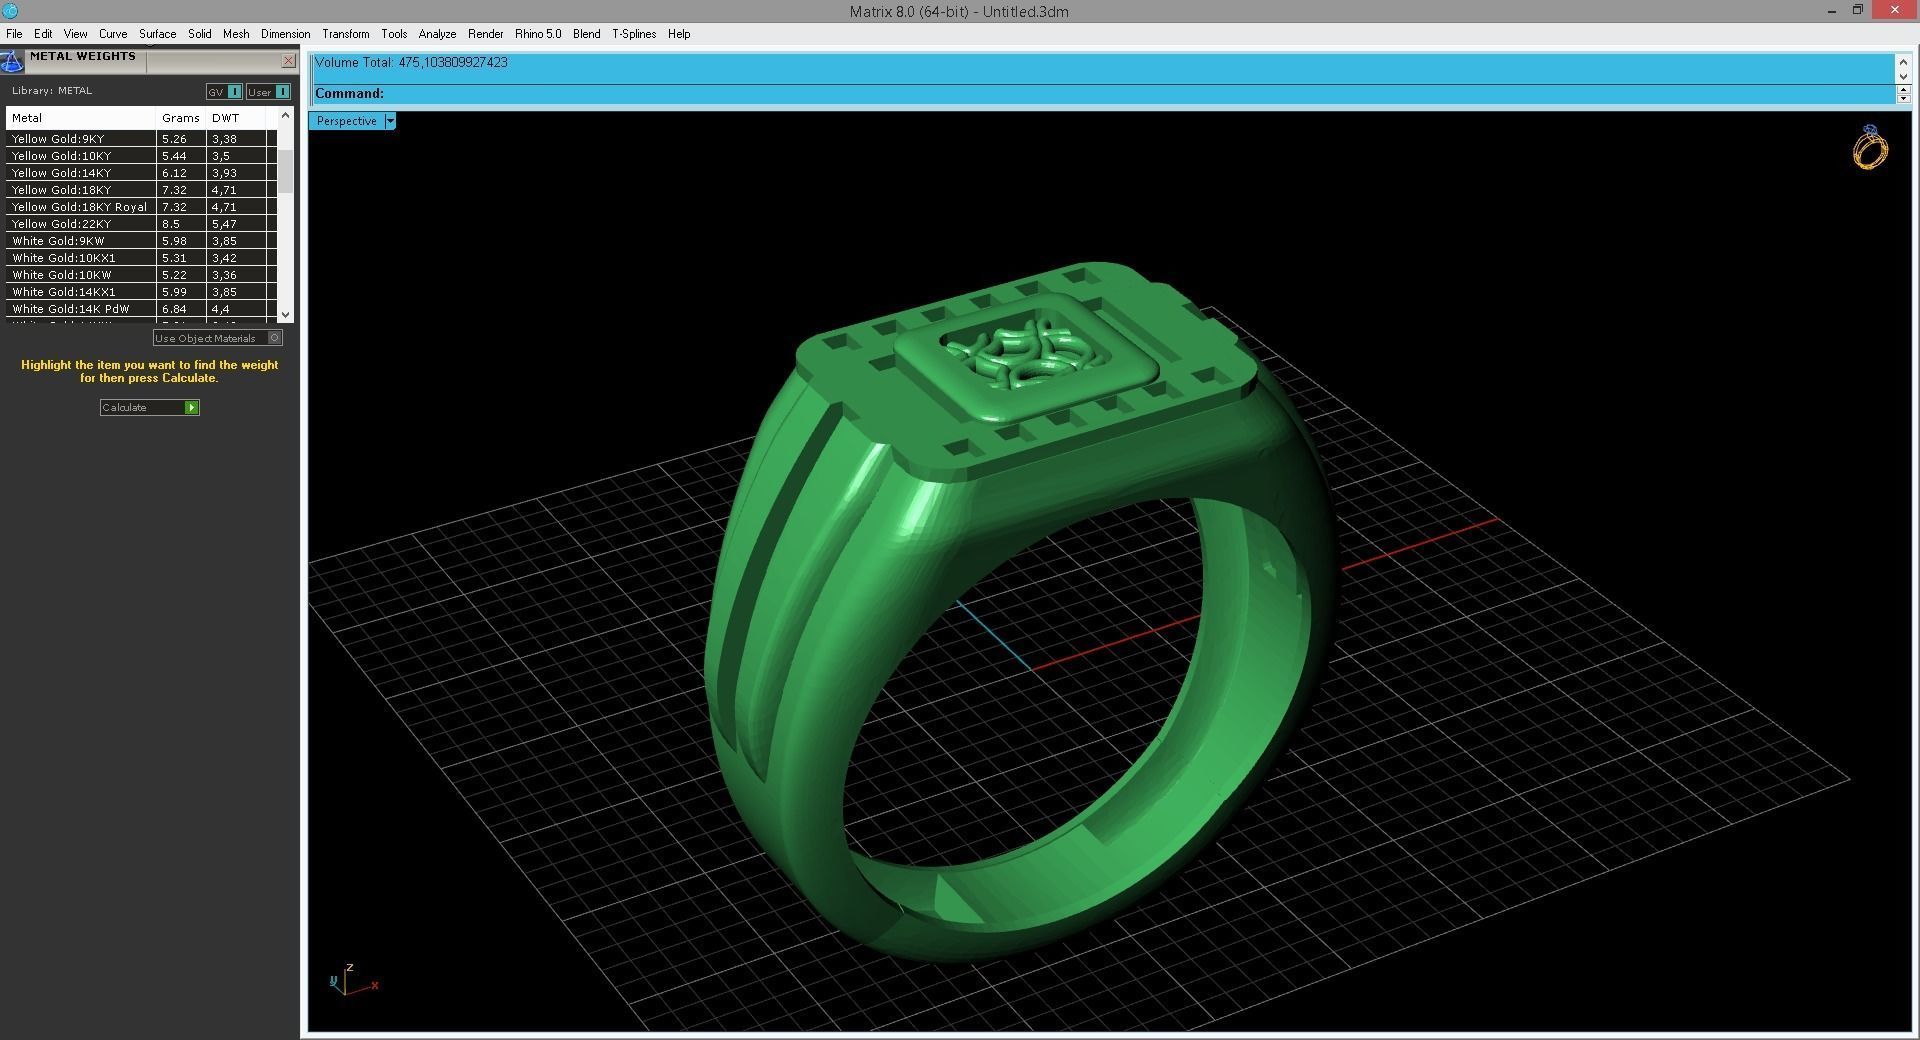The image size is (1920, 1040).
Task: Open the Blend menu
Action: (x=586, y=34)
